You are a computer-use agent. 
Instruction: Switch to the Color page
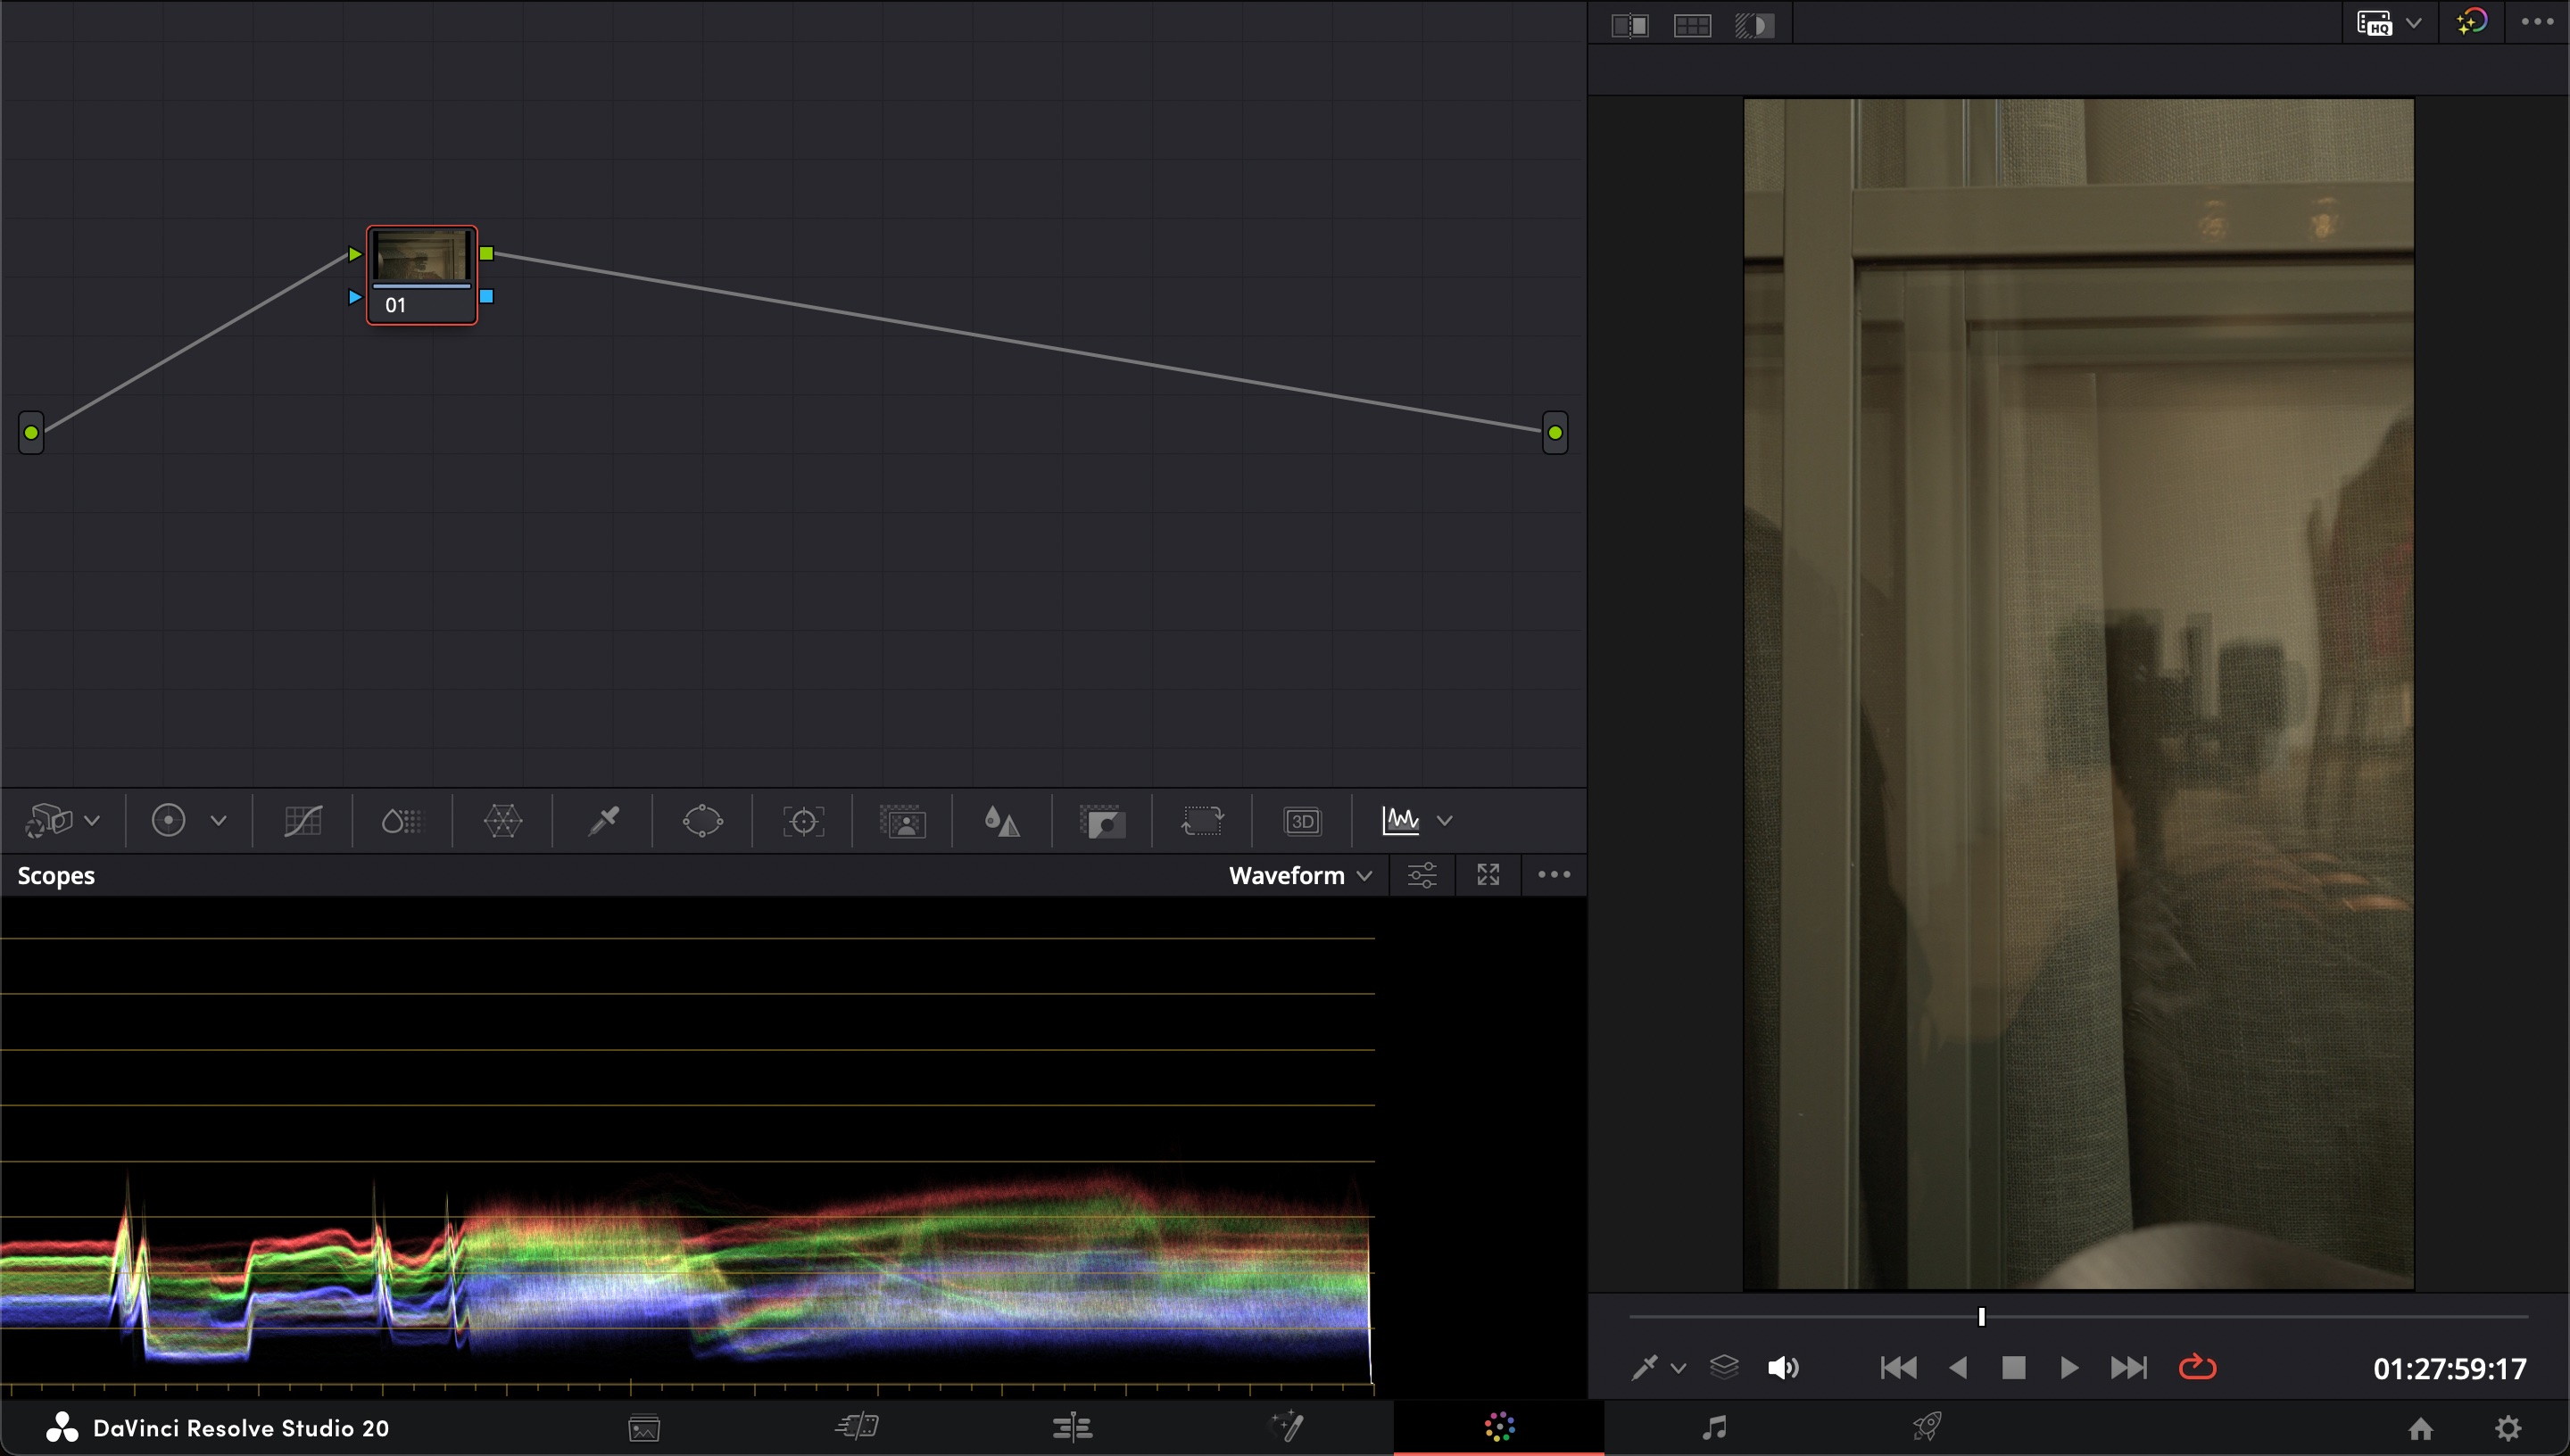coord(1499,1427)
